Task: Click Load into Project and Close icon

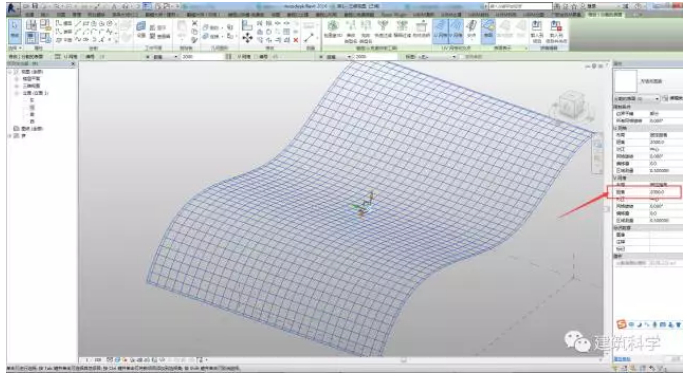Action: pyautogui.click(x=556, y=30)
